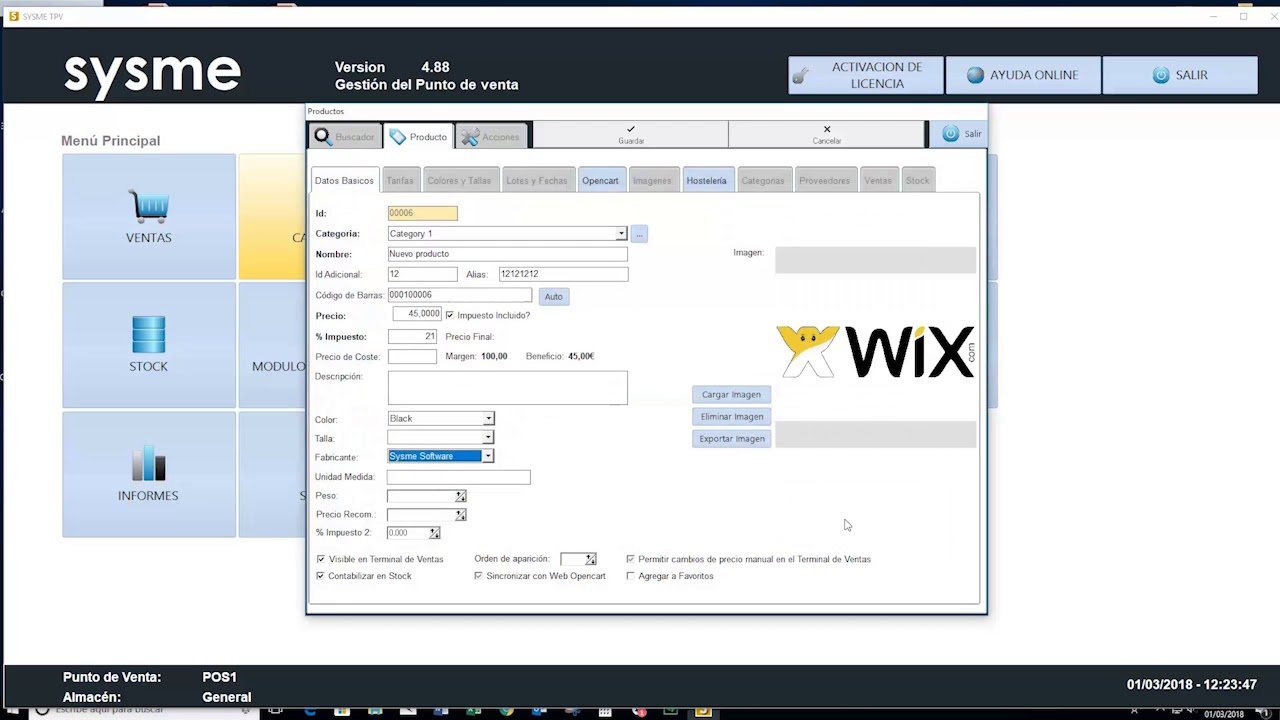The image size is (1280, 720).
Task: Open Ayuda Online globe button
Action: coord(1022,75)
